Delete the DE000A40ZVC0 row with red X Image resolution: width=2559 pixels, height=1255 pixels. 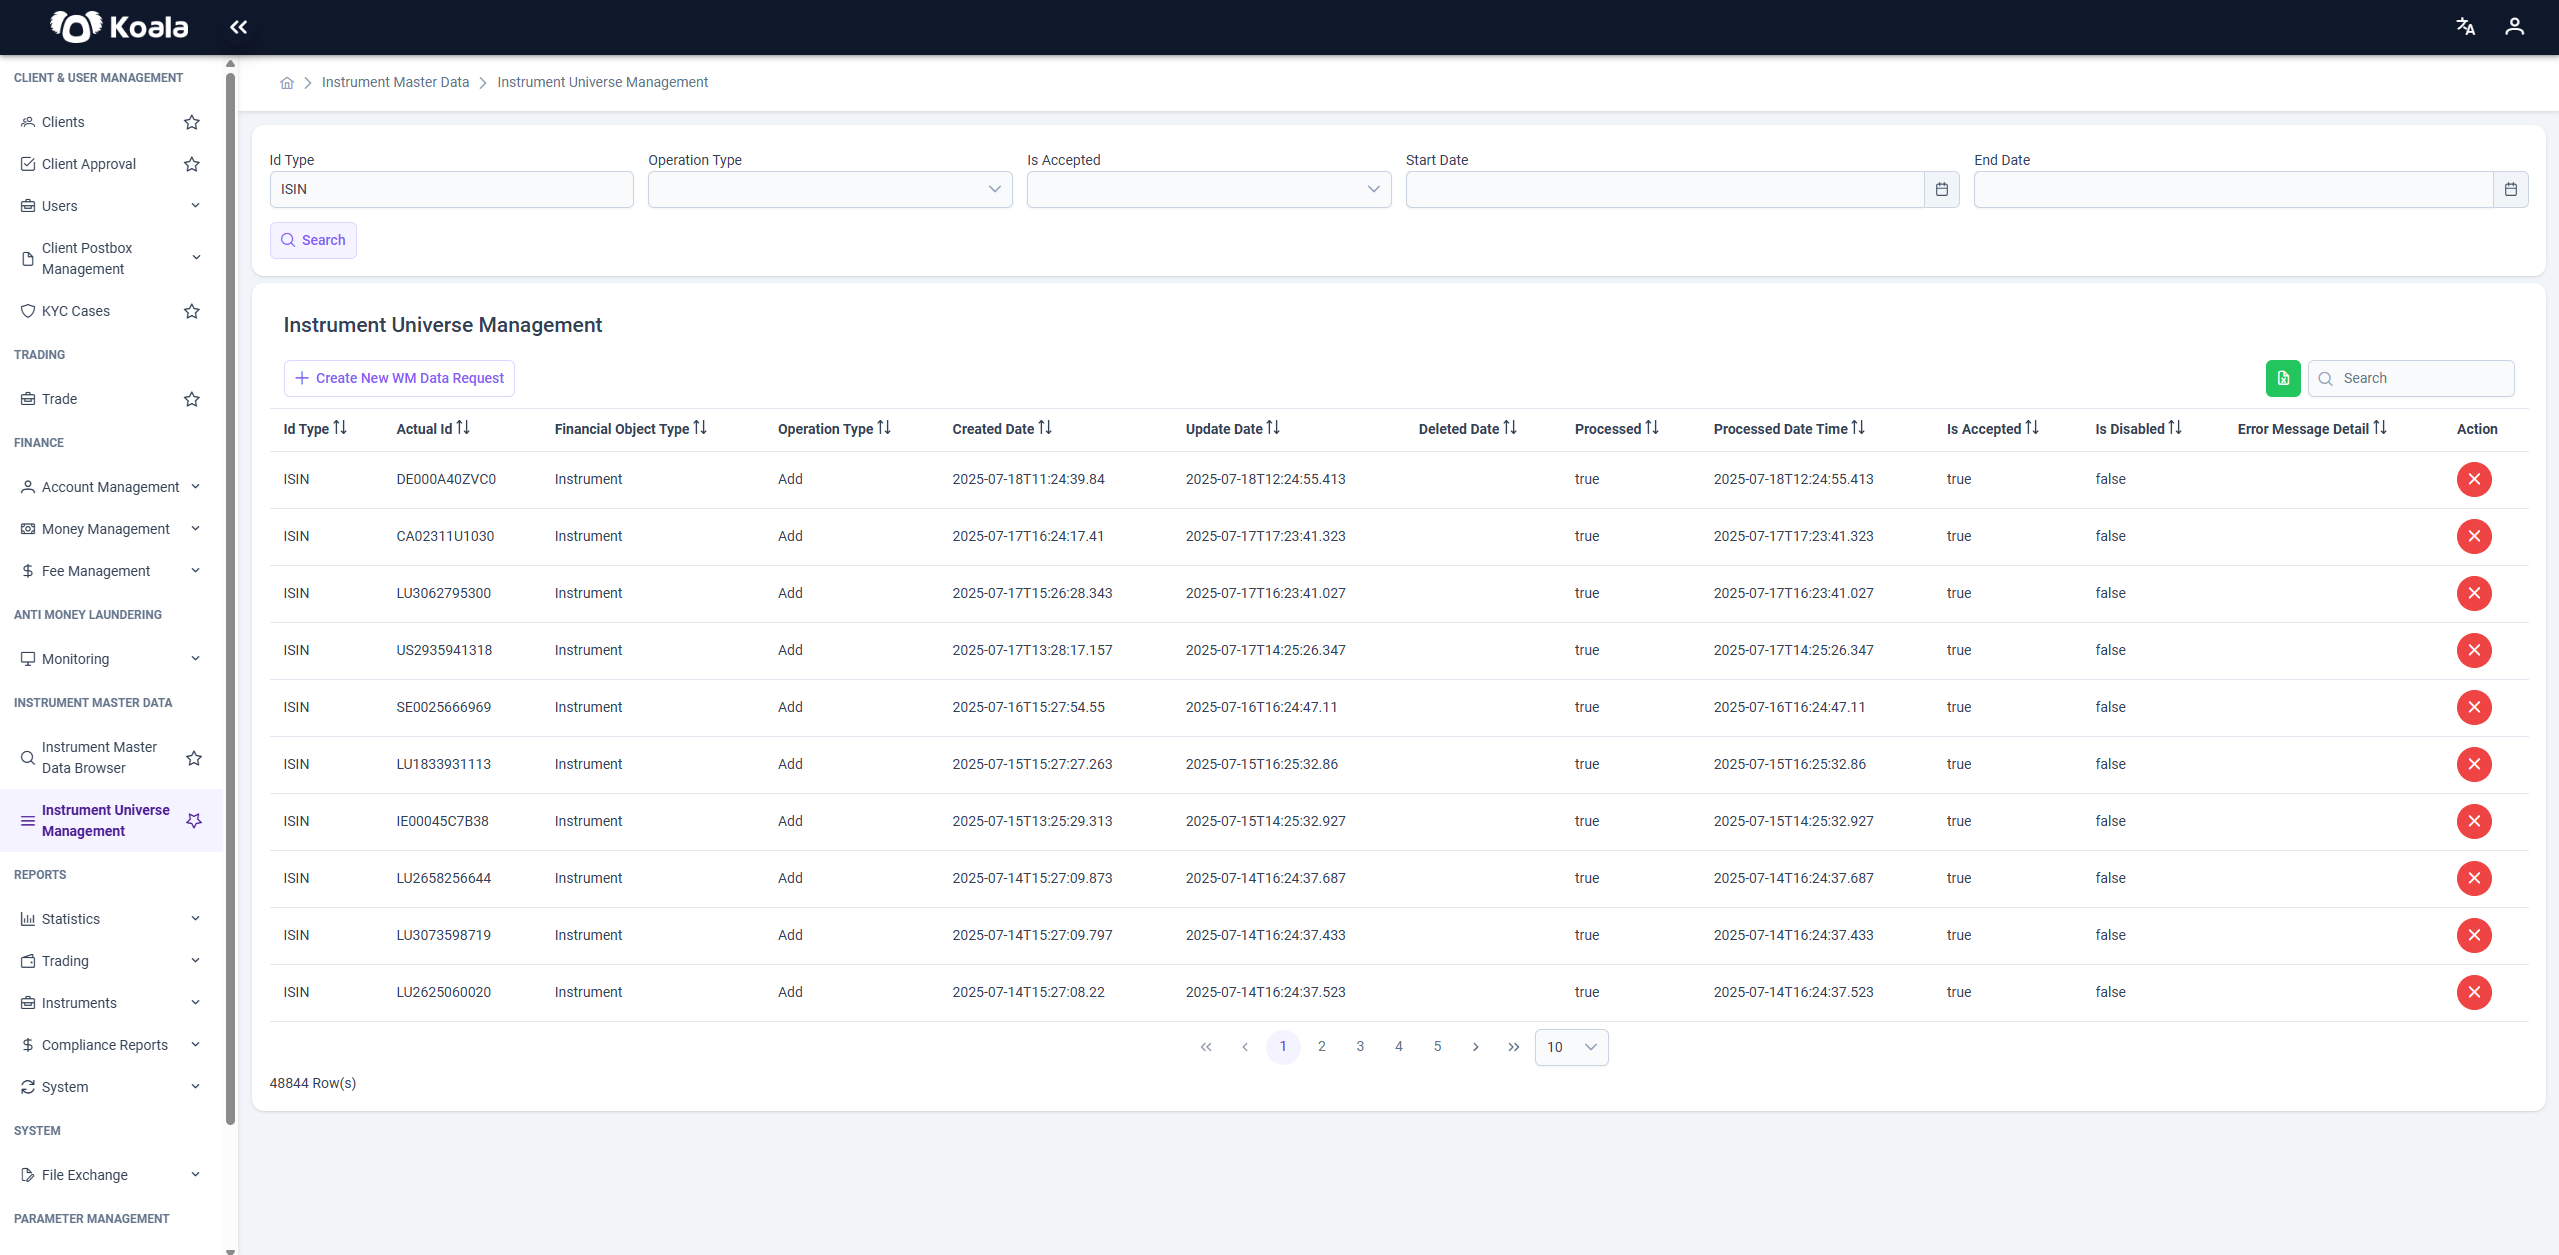coord(2473,479)
